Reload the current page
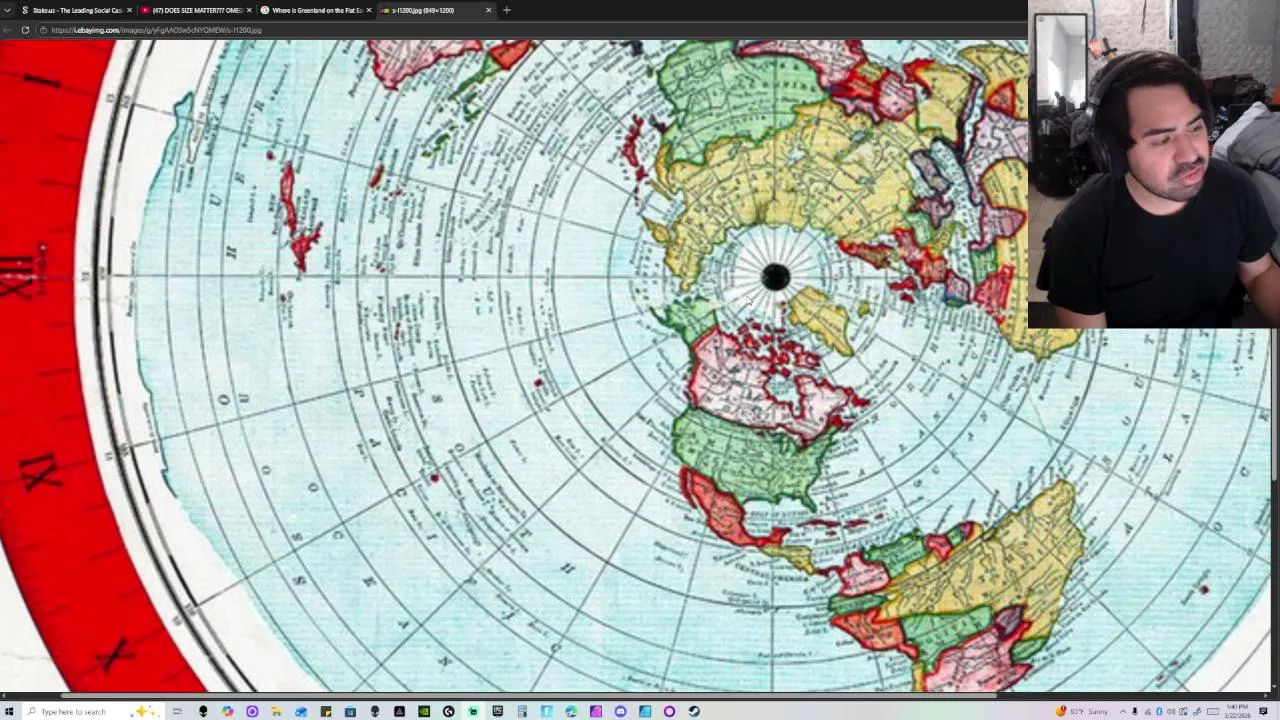The width and height of the screenshot is (1280, 720). (x=25, y=30)
